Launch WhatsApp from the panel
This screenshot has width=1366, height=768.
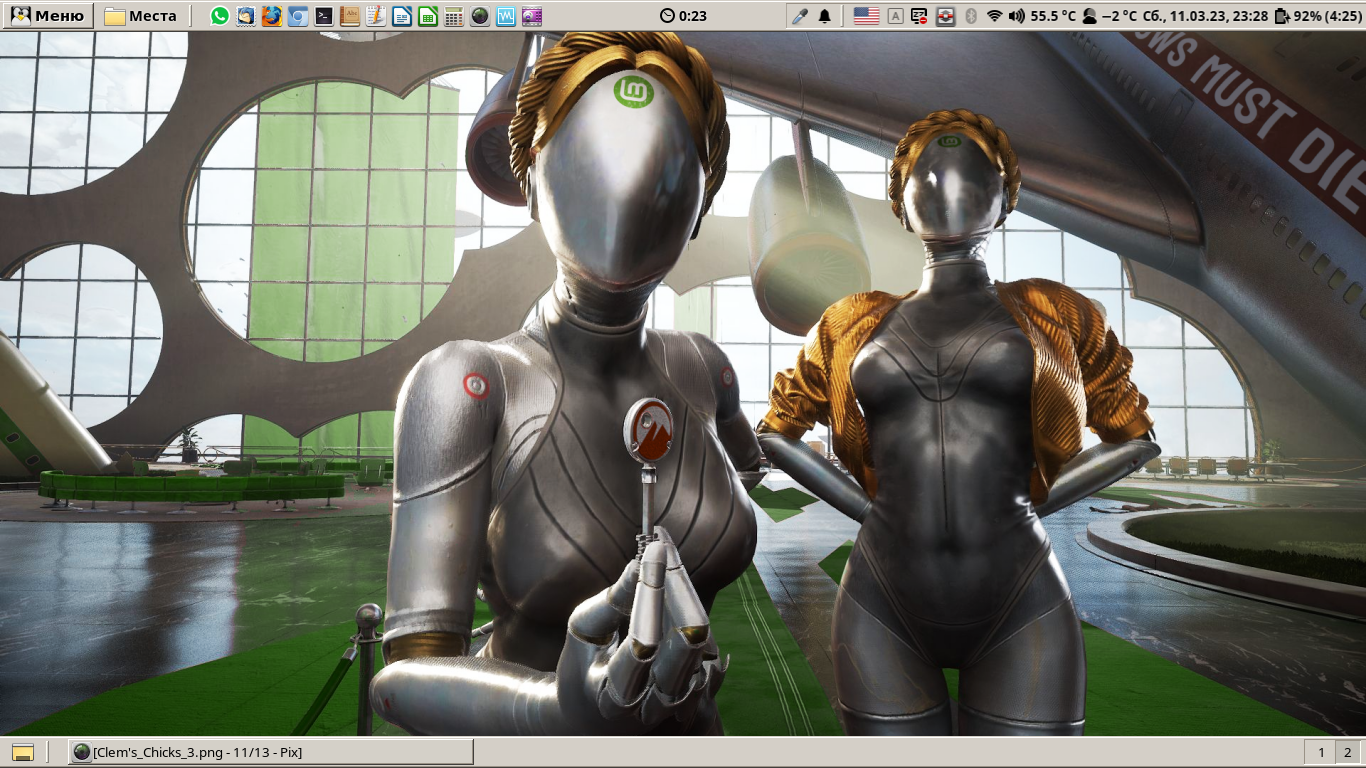pos(220,16)
